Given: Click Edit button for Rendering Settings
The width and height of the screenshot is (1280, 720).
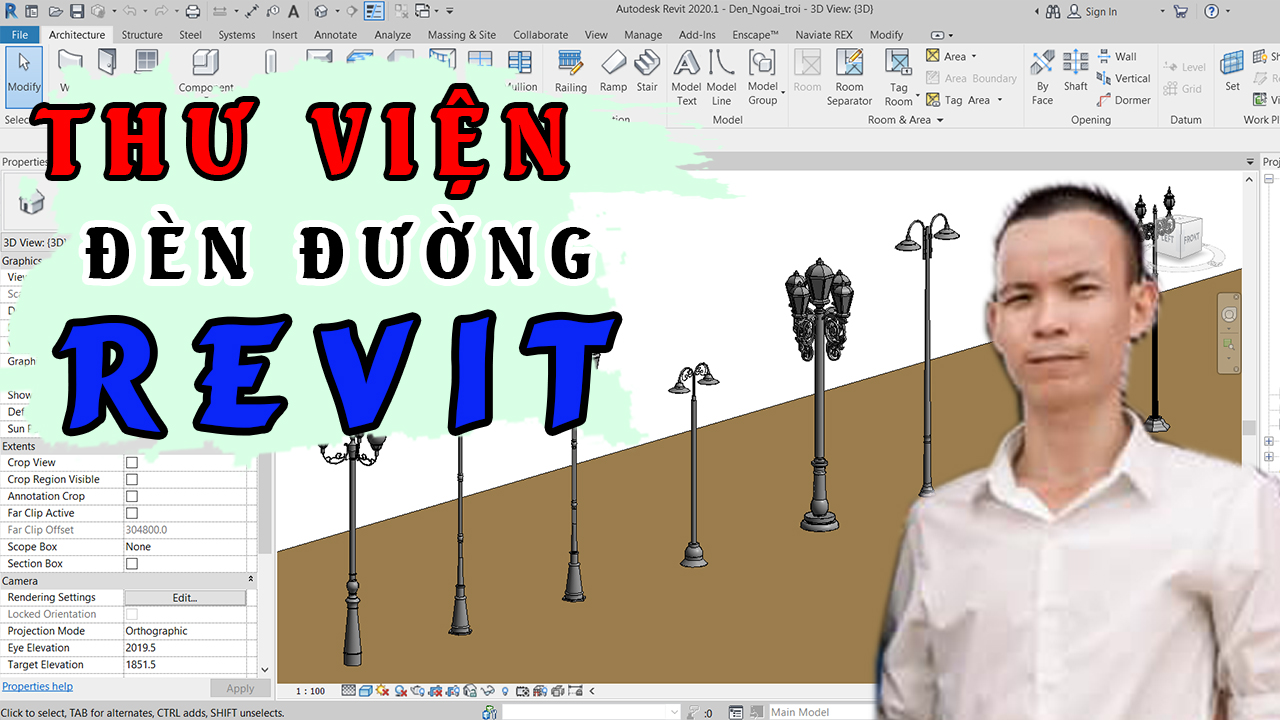Looking at the screenshot, I should pos(185,598).
